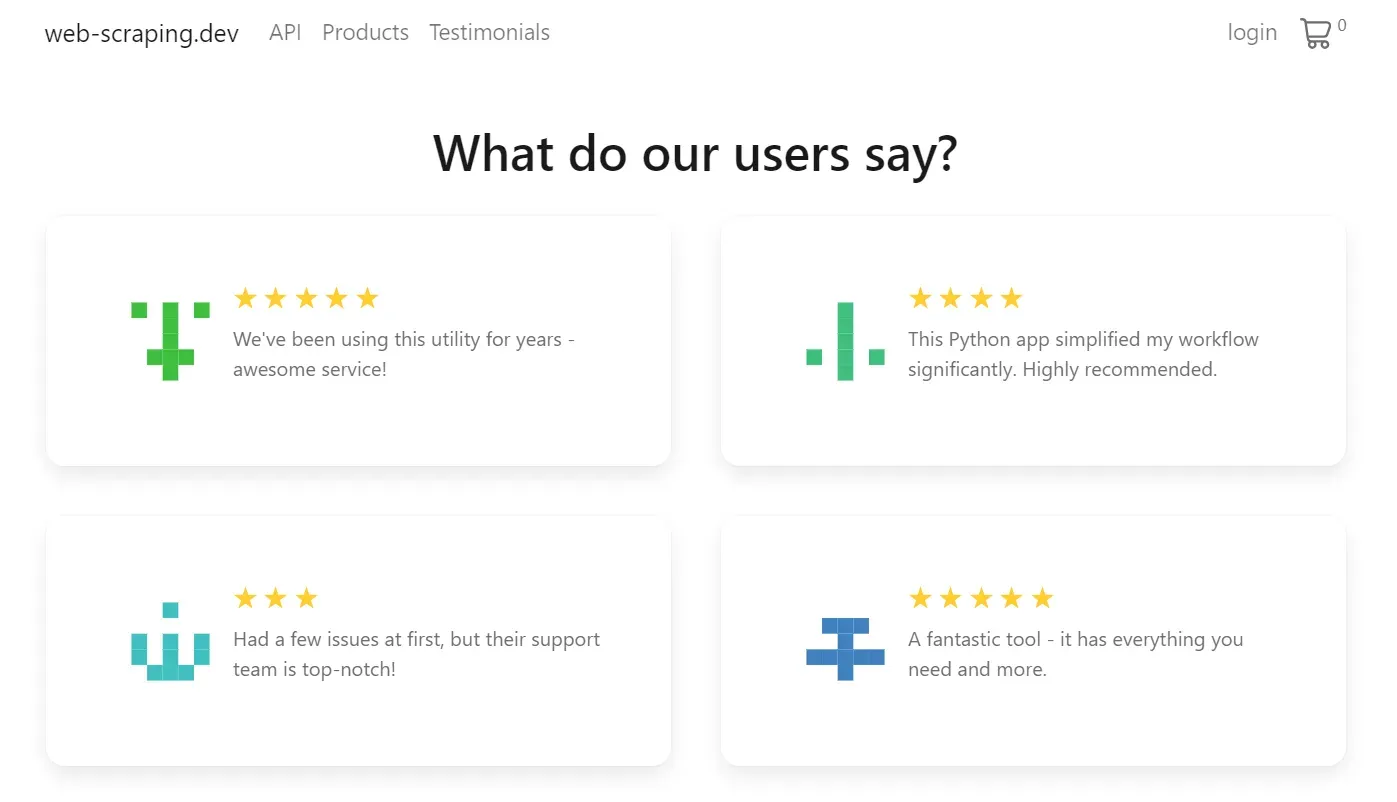This screenshot has height=802, width=1397.
Task: Click the Python workflow testimonial text
Action: pyautogui.click(x=1083, y=354)
